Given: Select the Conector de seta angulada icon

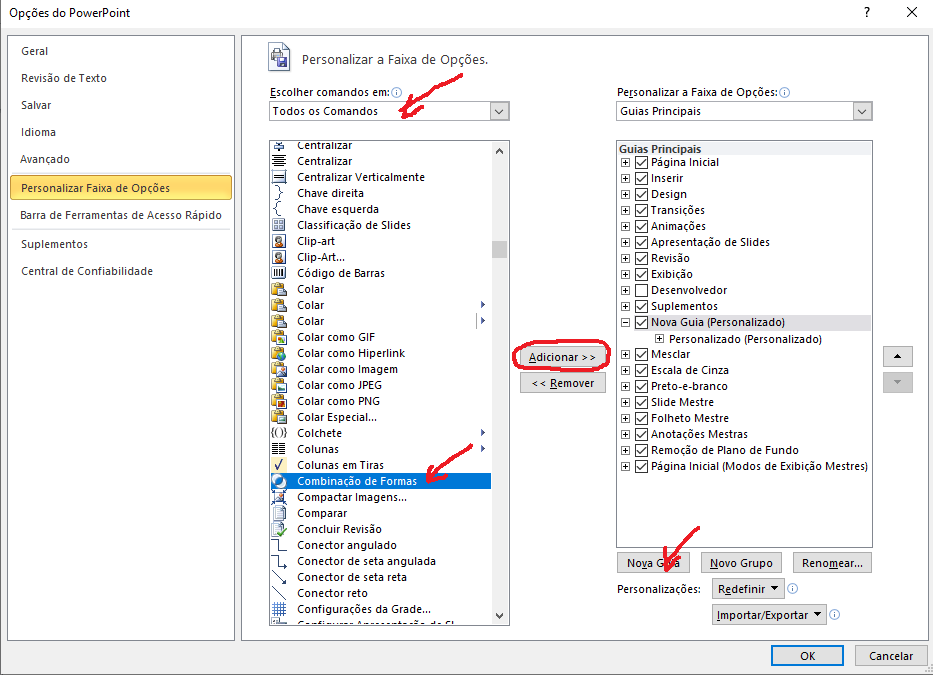Looking at the screenshot, I should pos(278,561).
